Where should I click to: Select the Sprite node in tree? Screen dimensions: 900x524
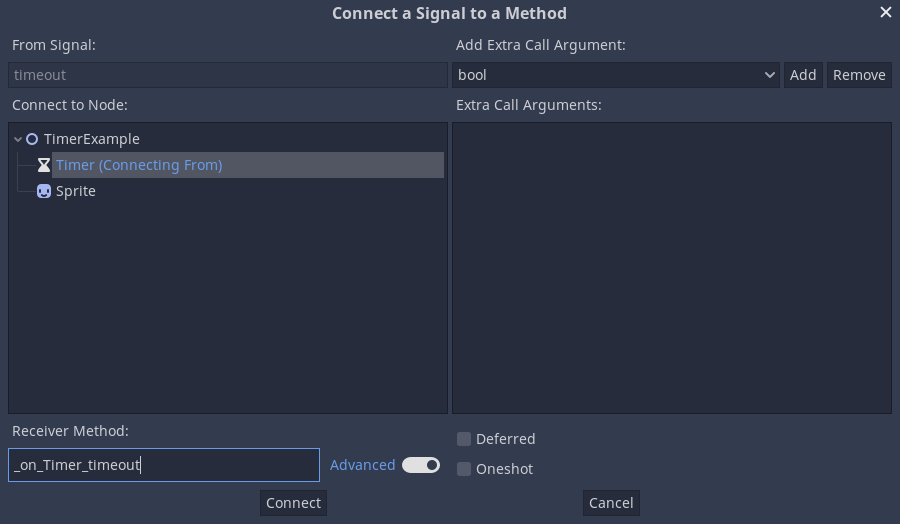coord(76,191)
